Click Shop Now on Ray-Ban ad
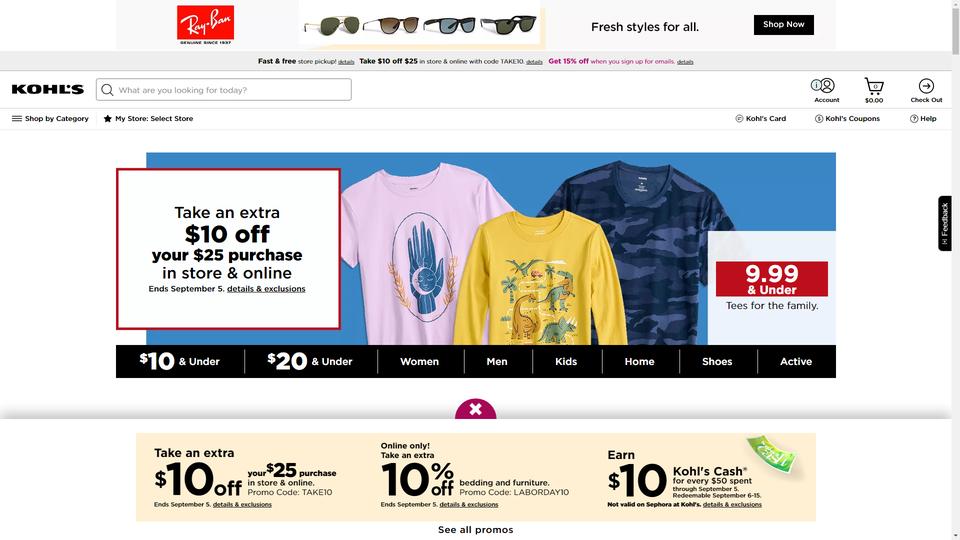Viewport: 960px width, 540px height. [x=784, y=24]
